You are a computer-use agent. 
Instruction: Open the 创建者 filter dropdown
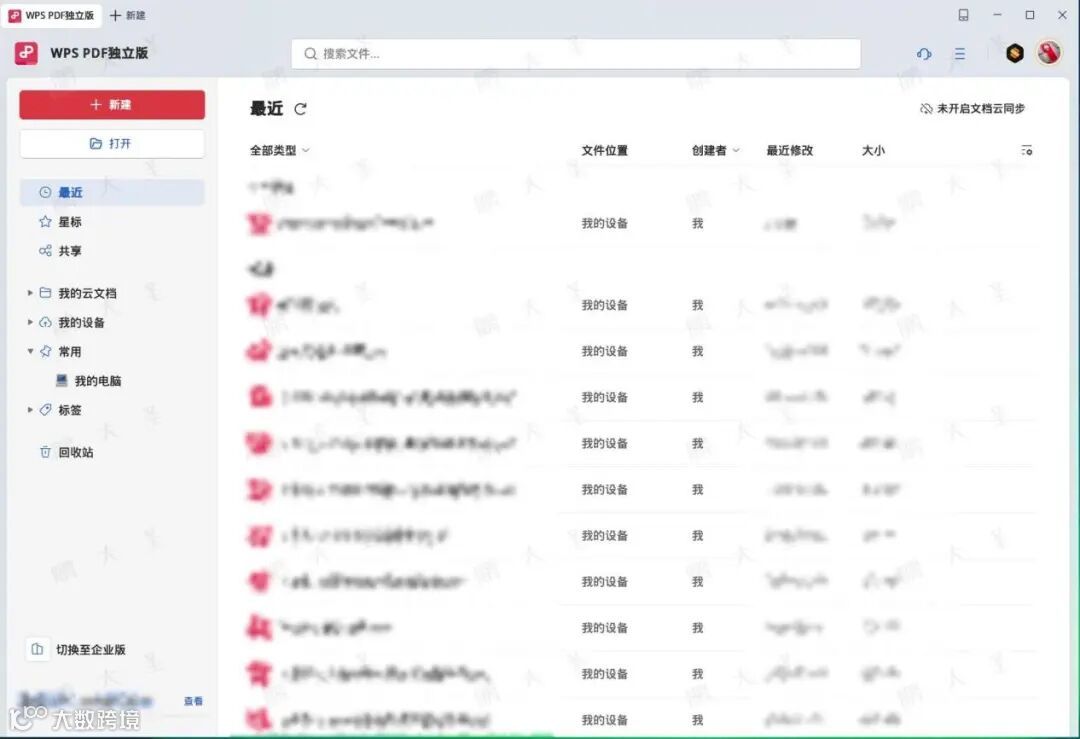pos(715,150)
